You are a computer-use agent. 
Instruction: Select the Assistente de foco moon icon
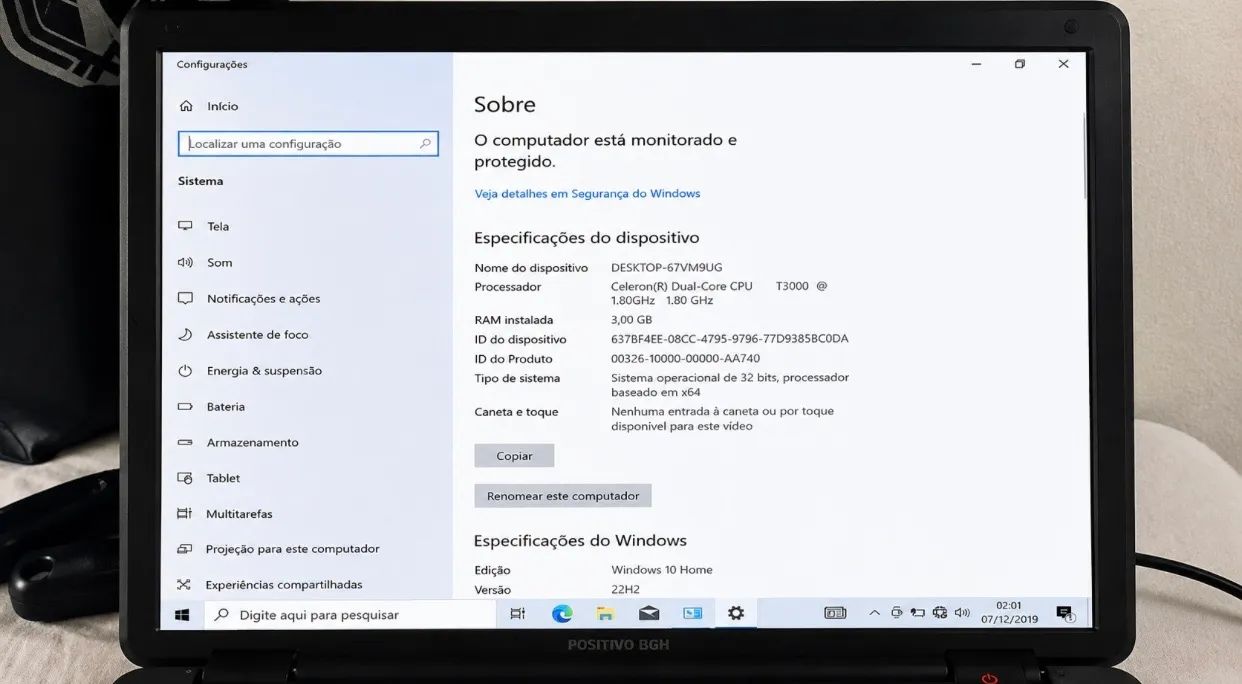(185, 334)
